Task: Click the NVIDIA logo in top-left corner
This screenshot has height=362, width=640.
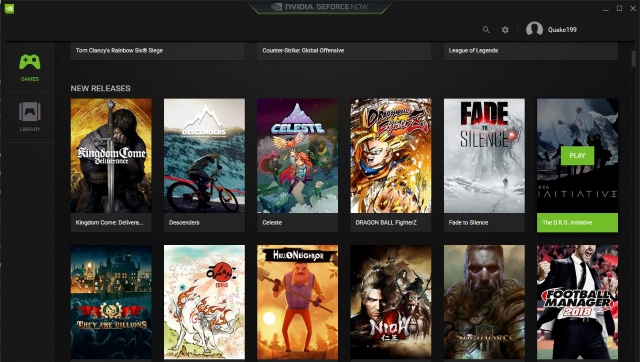Action: [9, 9]
